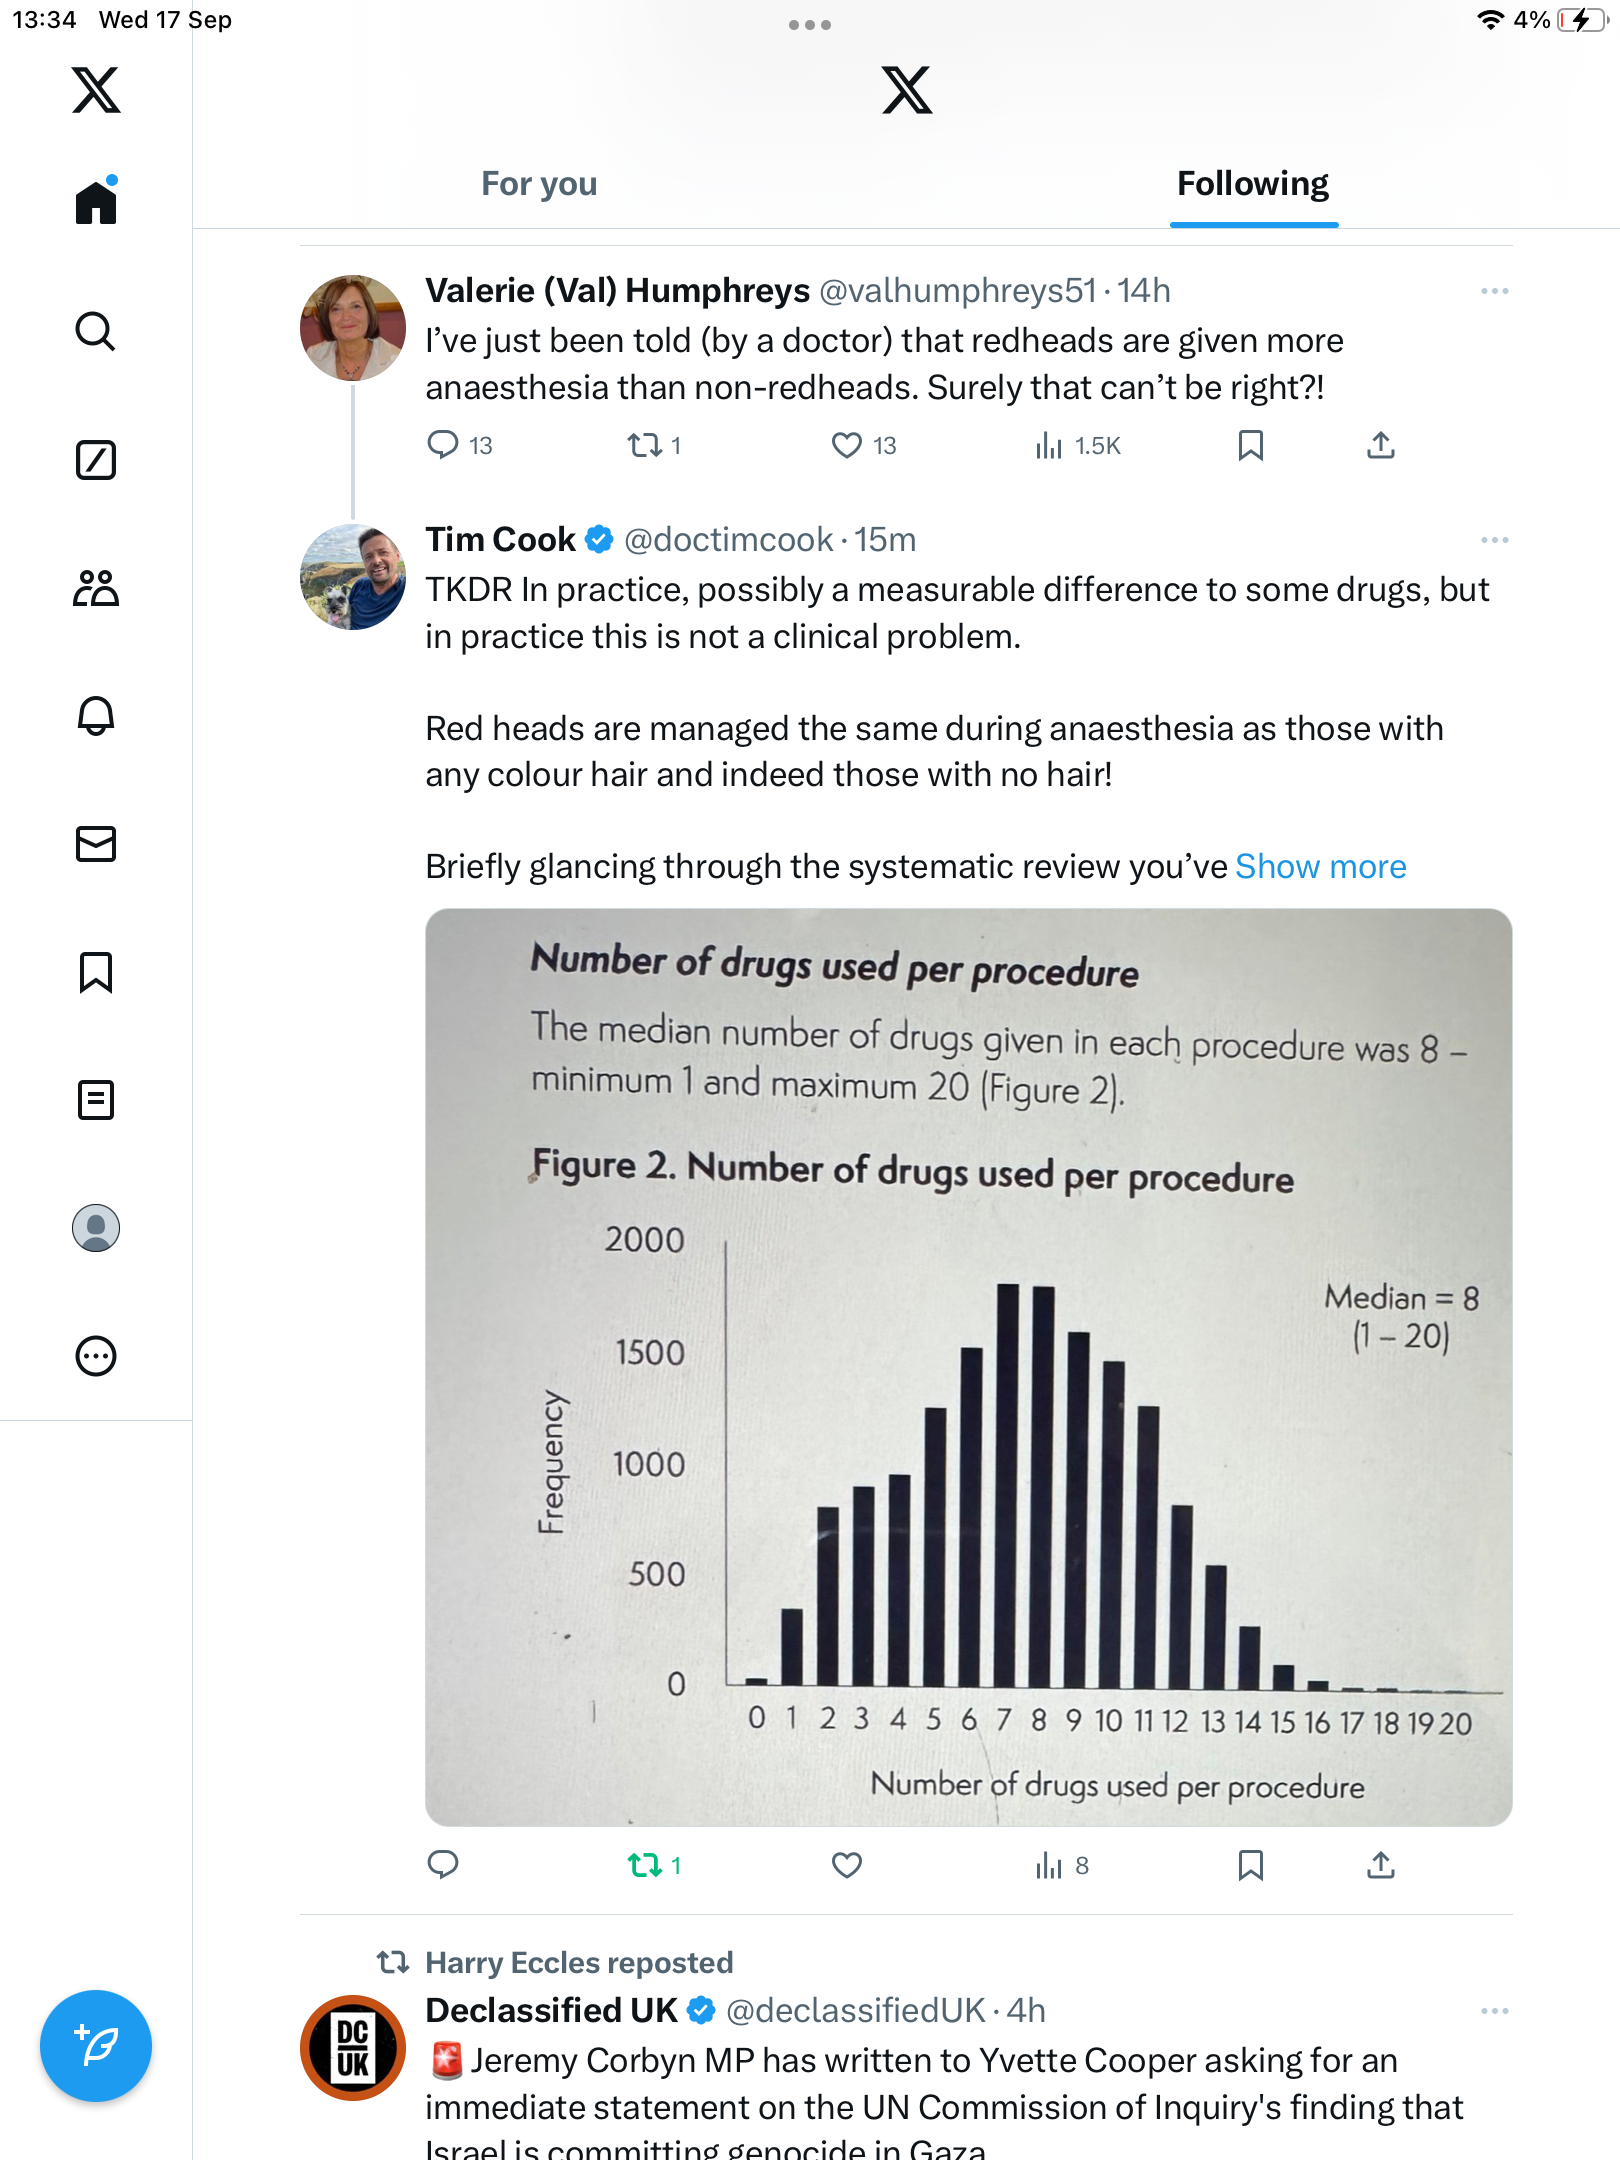Open Lists icon in sidebar
Viewport: 1620px width, 2160px height.
(x=96, y=1100)
